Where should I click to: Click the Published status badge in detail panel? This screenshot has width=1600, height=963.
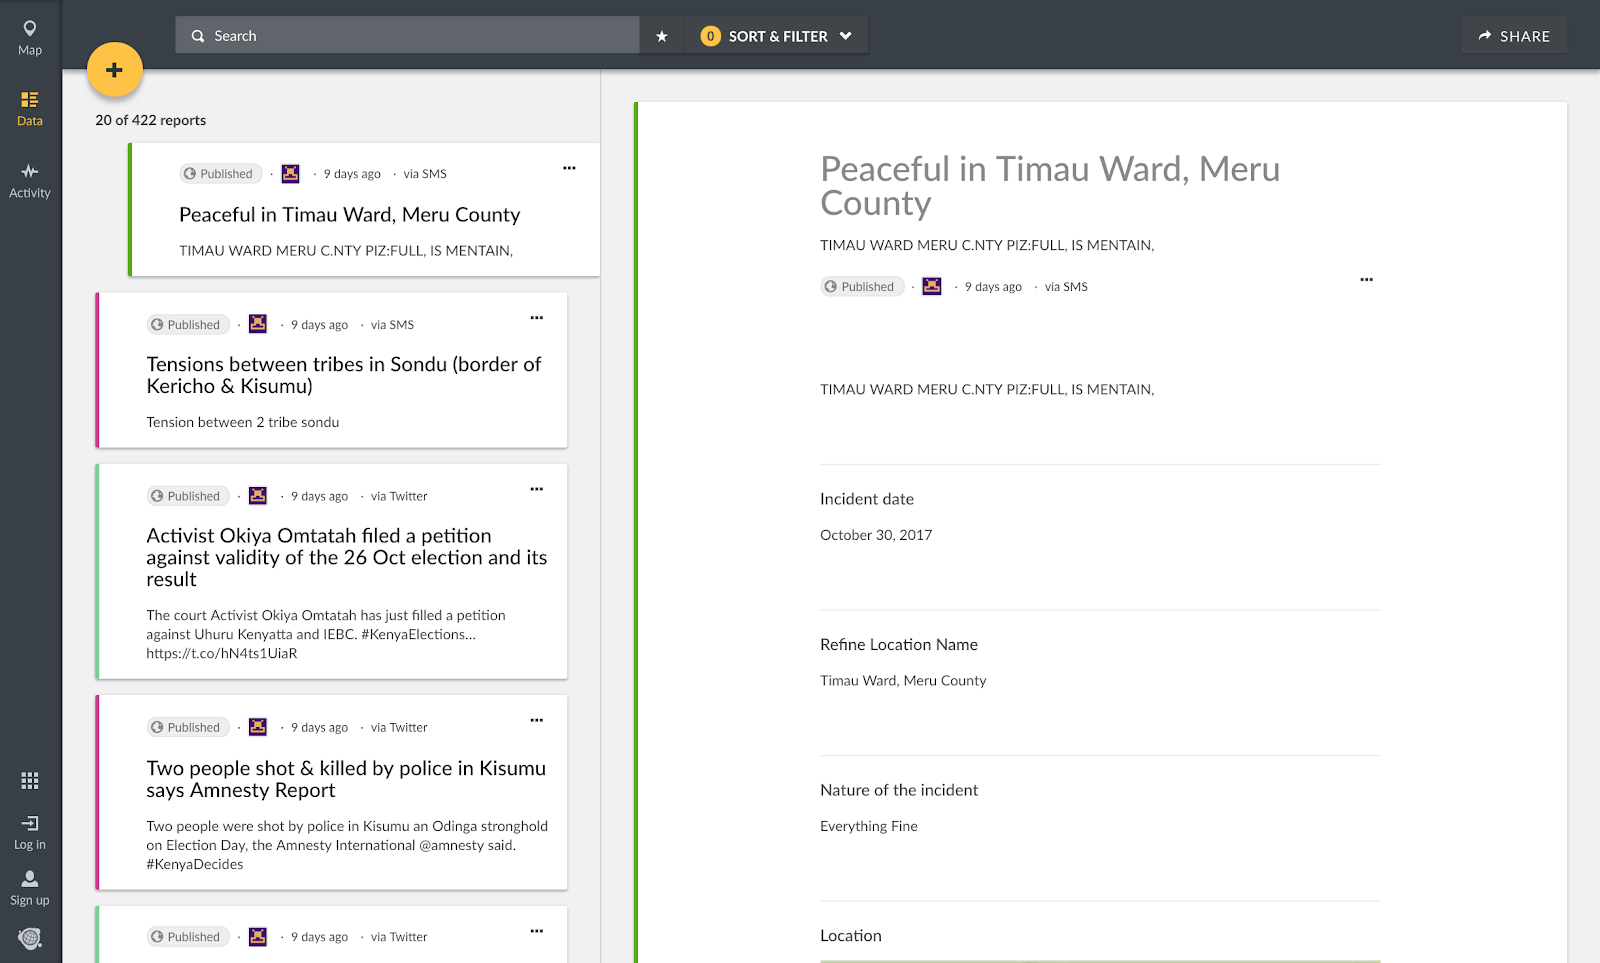(861, 287)
